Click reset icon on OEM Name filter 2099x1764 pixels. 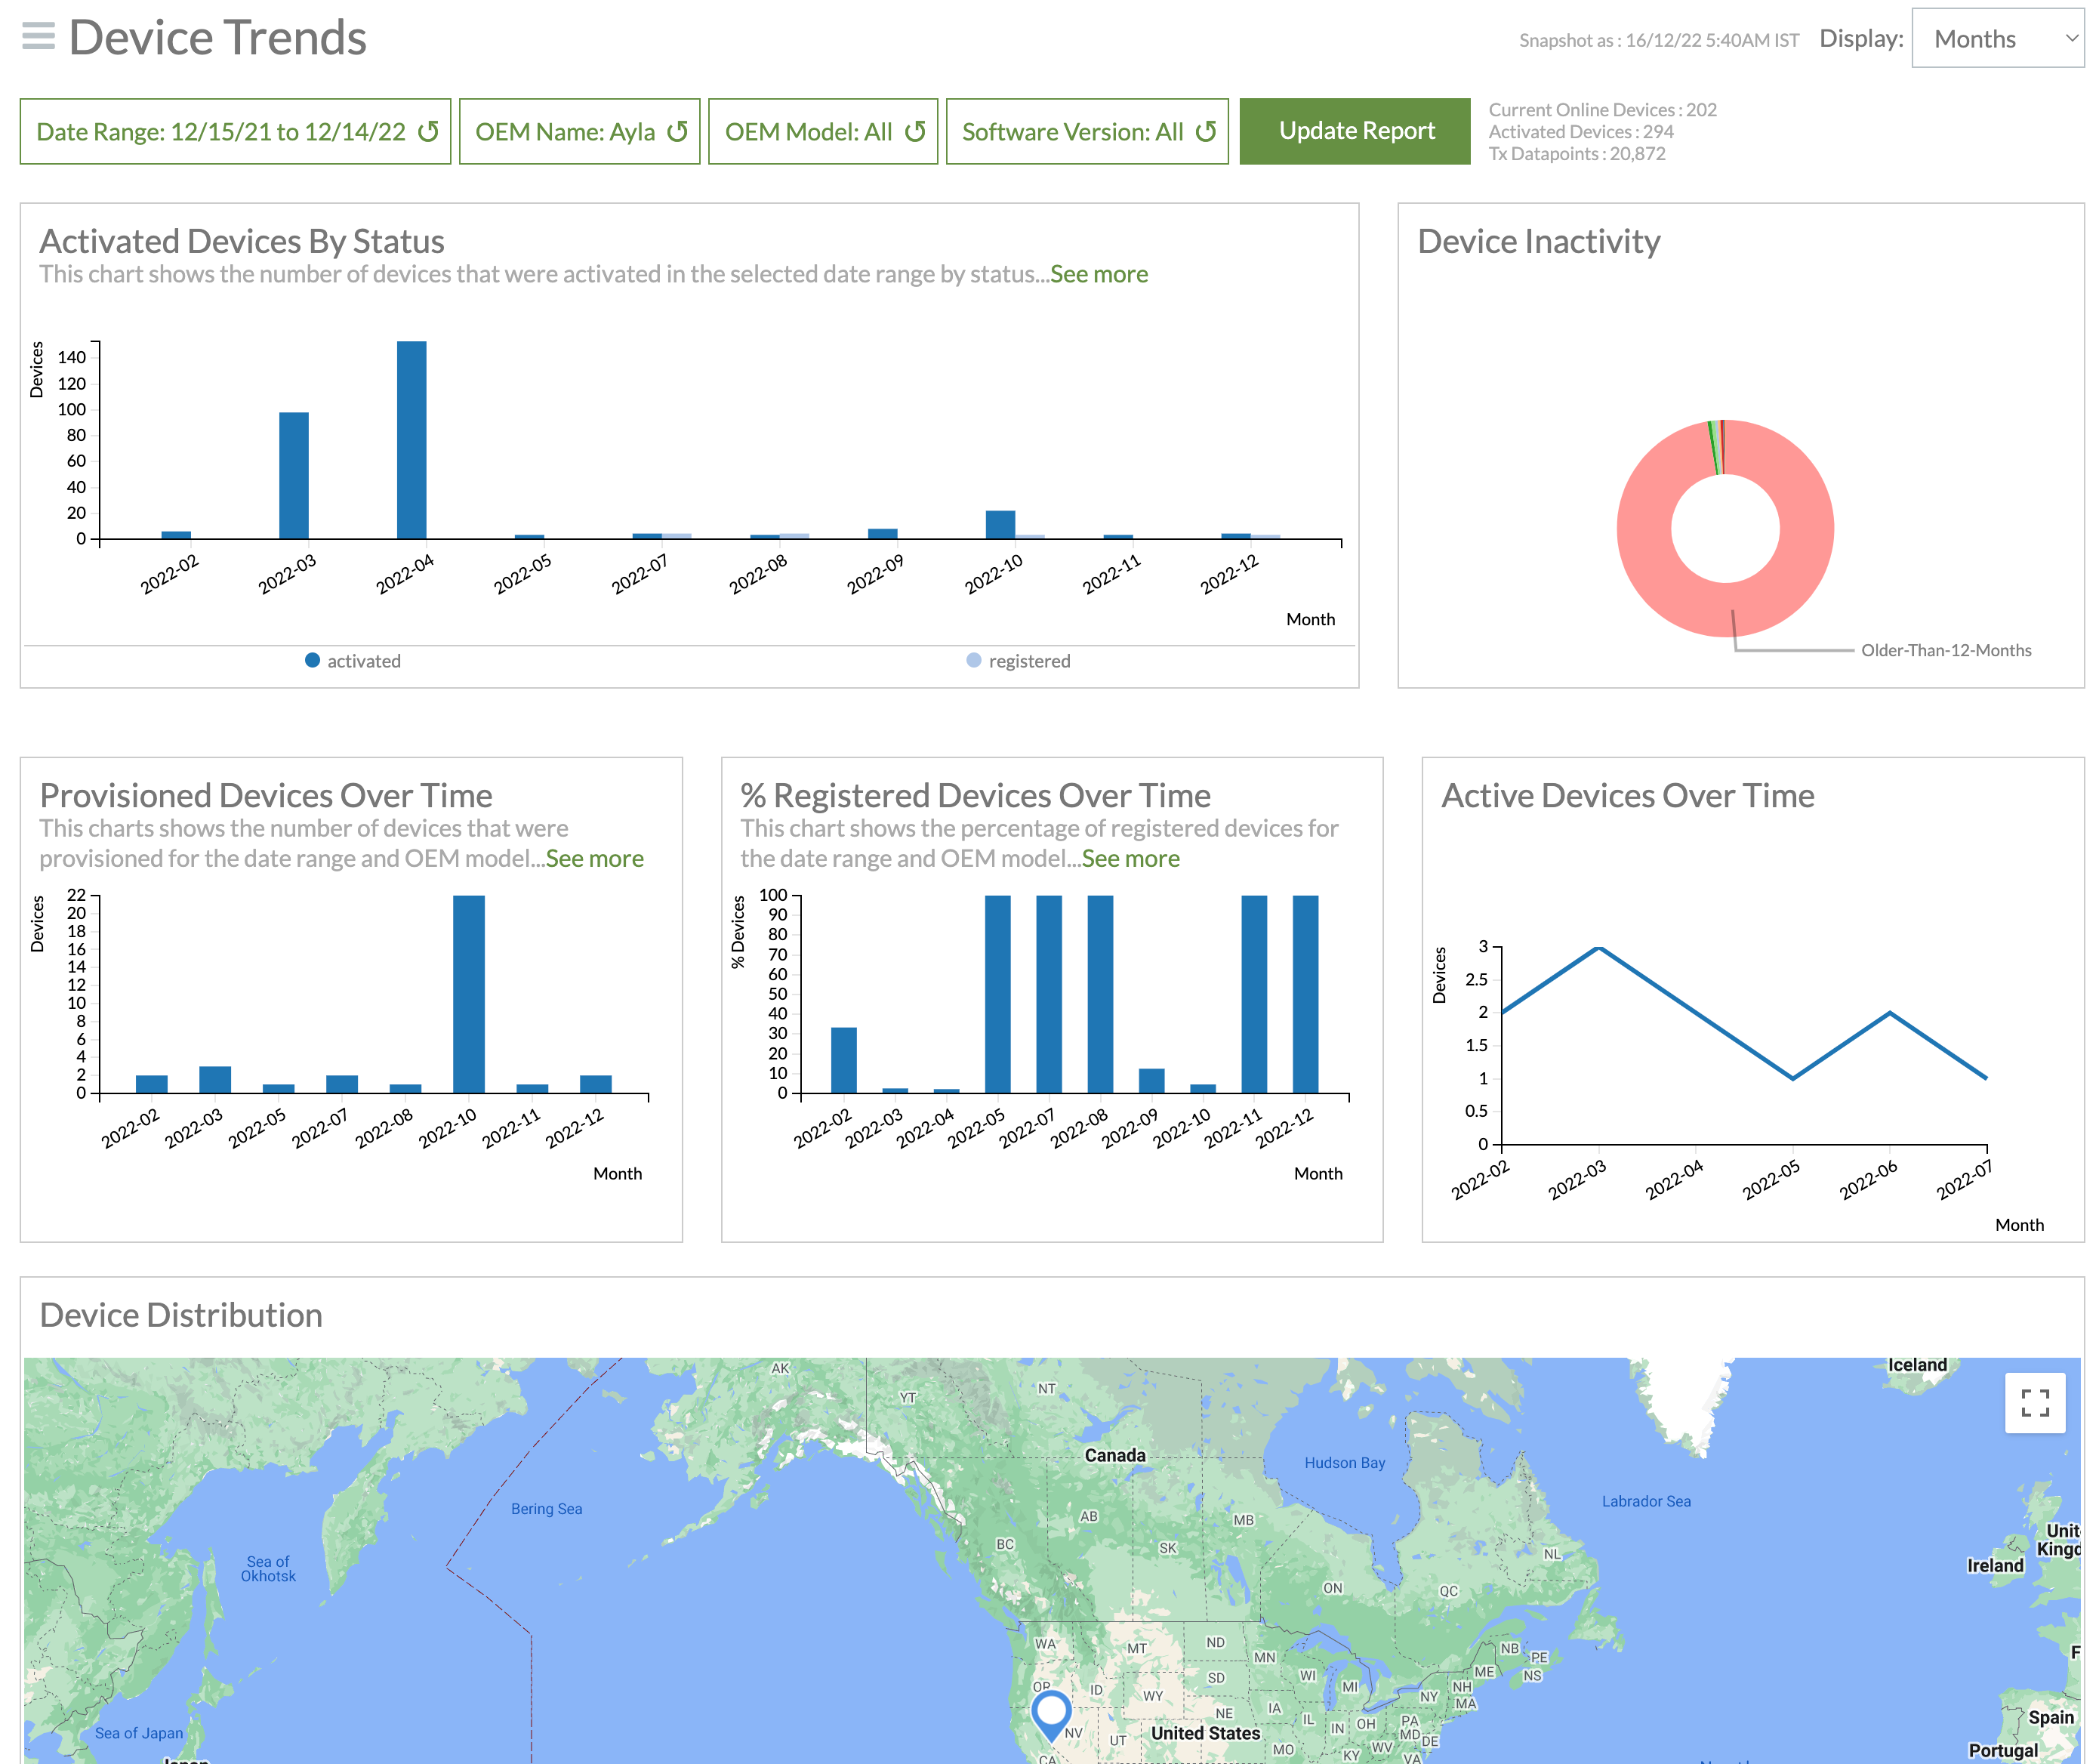tap(677, 132)
